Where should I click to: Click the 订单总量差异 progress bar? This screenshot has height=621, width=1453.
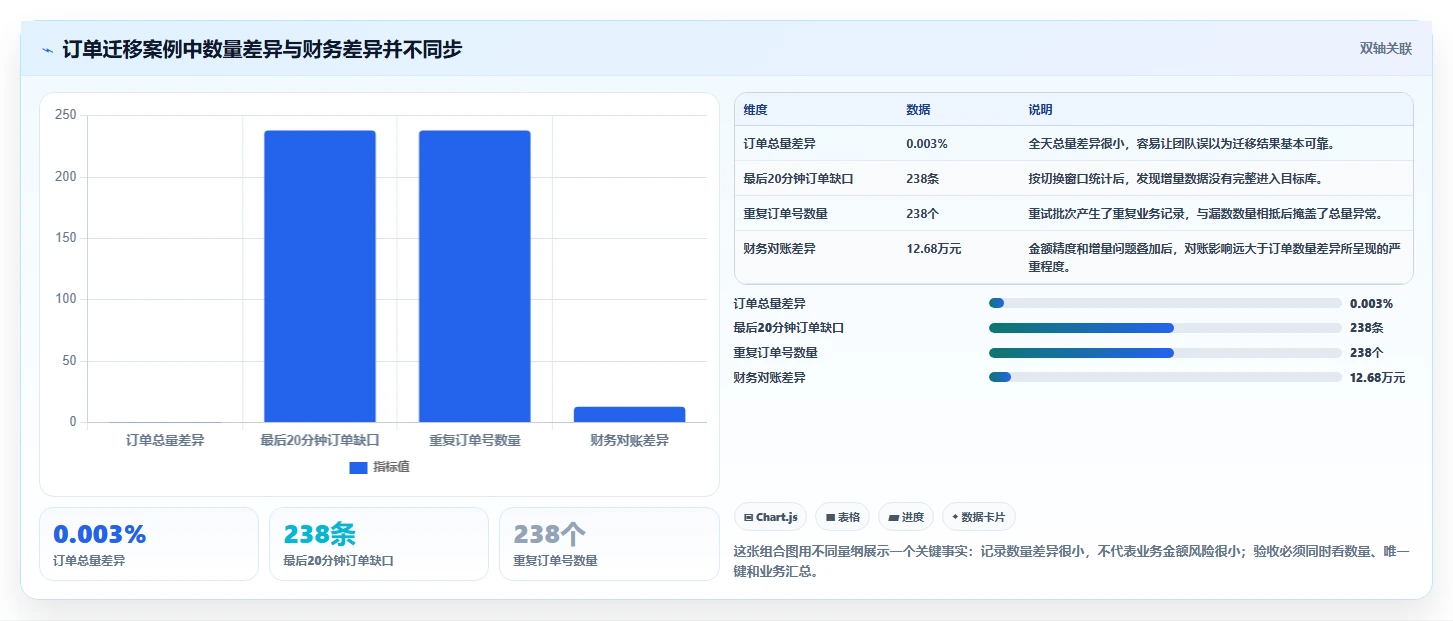pyautogui.click(x=1165, y=303)
